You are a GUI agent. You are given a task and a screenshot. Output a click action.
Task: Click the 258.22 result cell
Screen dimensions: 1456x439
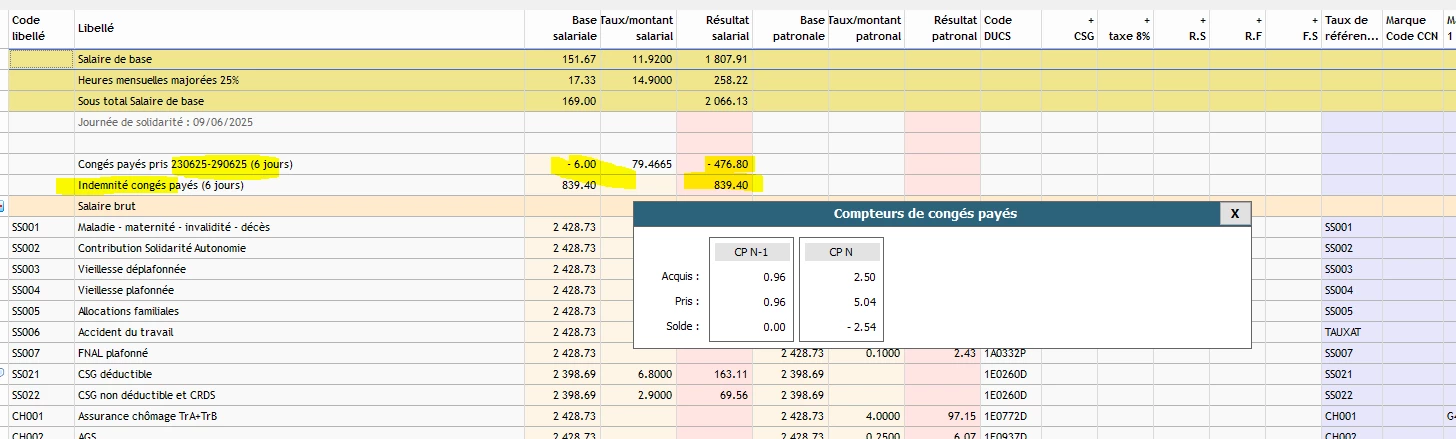pyautogui.click(x=714, y=80)
